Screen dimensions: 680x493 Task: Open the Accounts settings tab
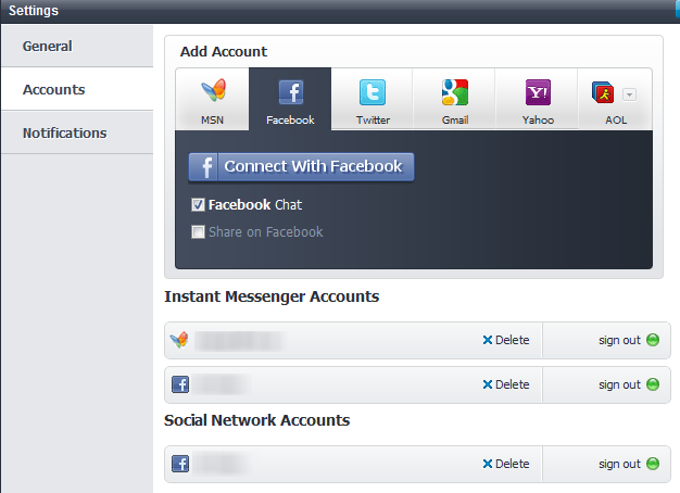(x=77, y=89)
